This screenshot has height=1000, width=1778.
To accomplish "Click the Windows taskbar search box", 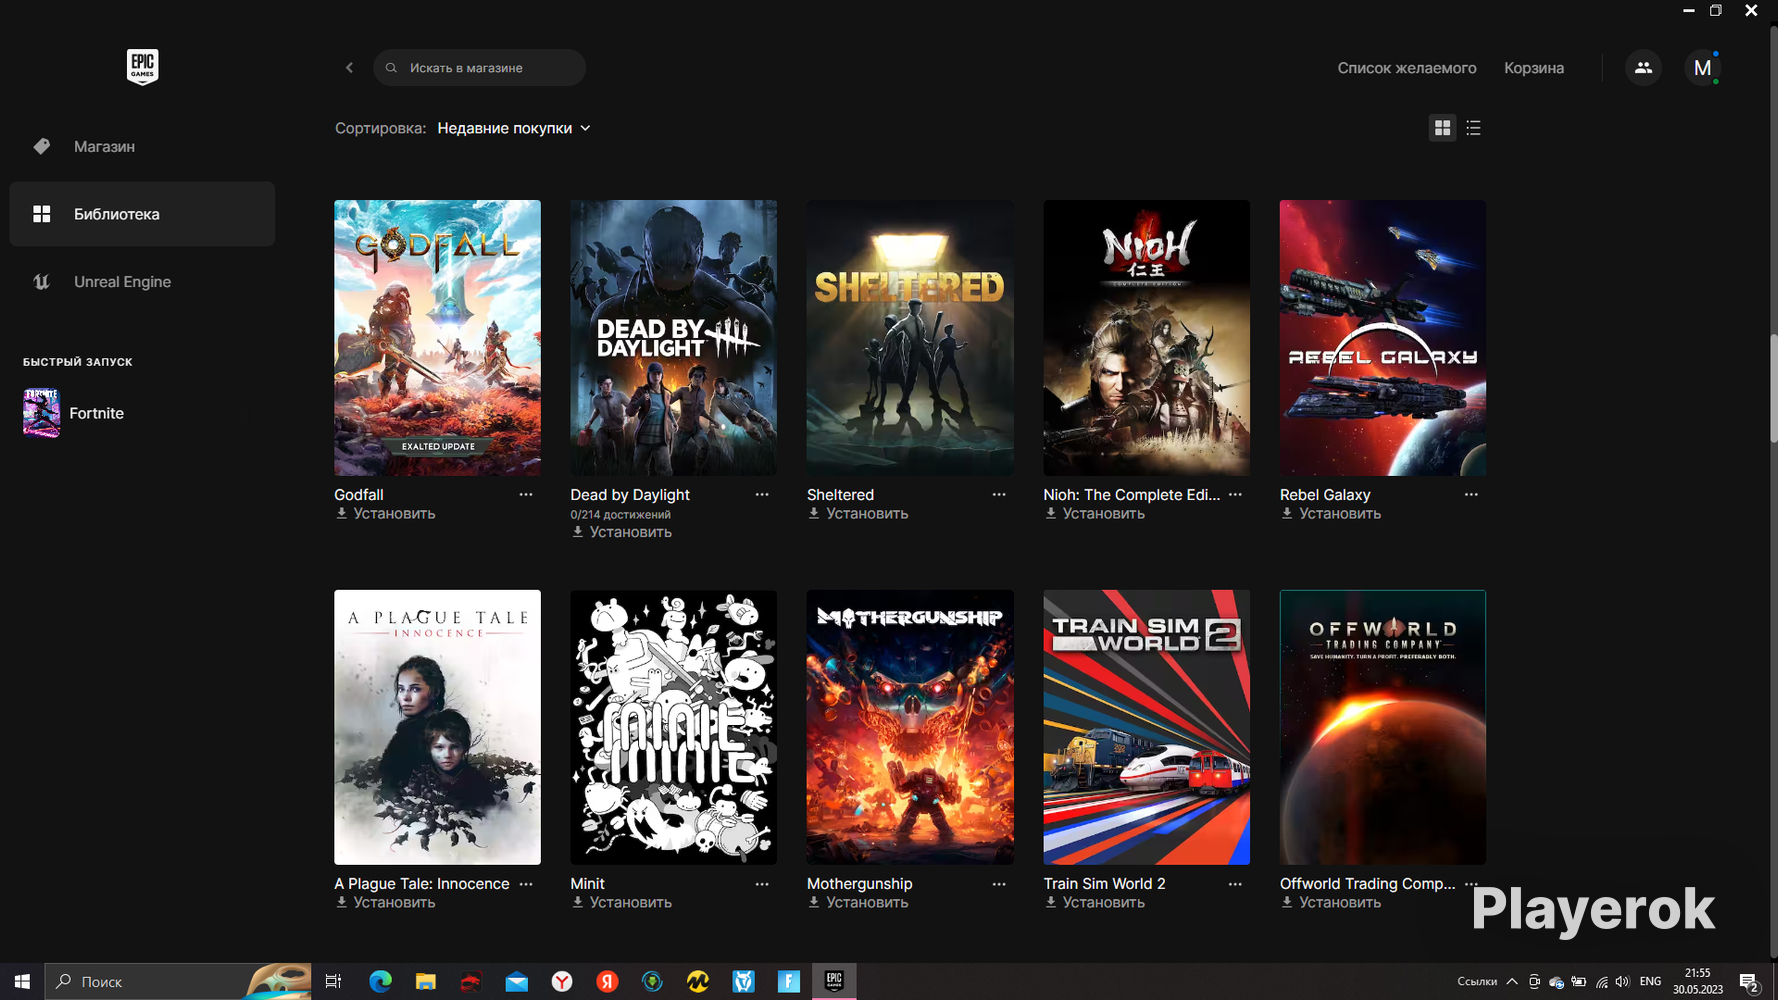I will [178, 982].
